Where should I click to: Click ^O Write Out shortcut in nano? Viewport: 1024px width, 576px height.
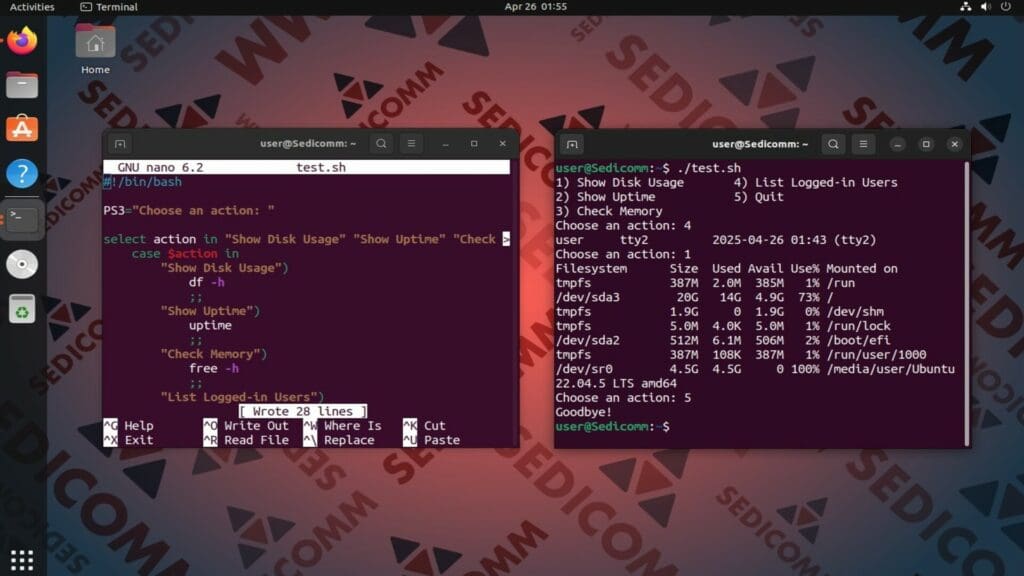click(x=246, y=426)
